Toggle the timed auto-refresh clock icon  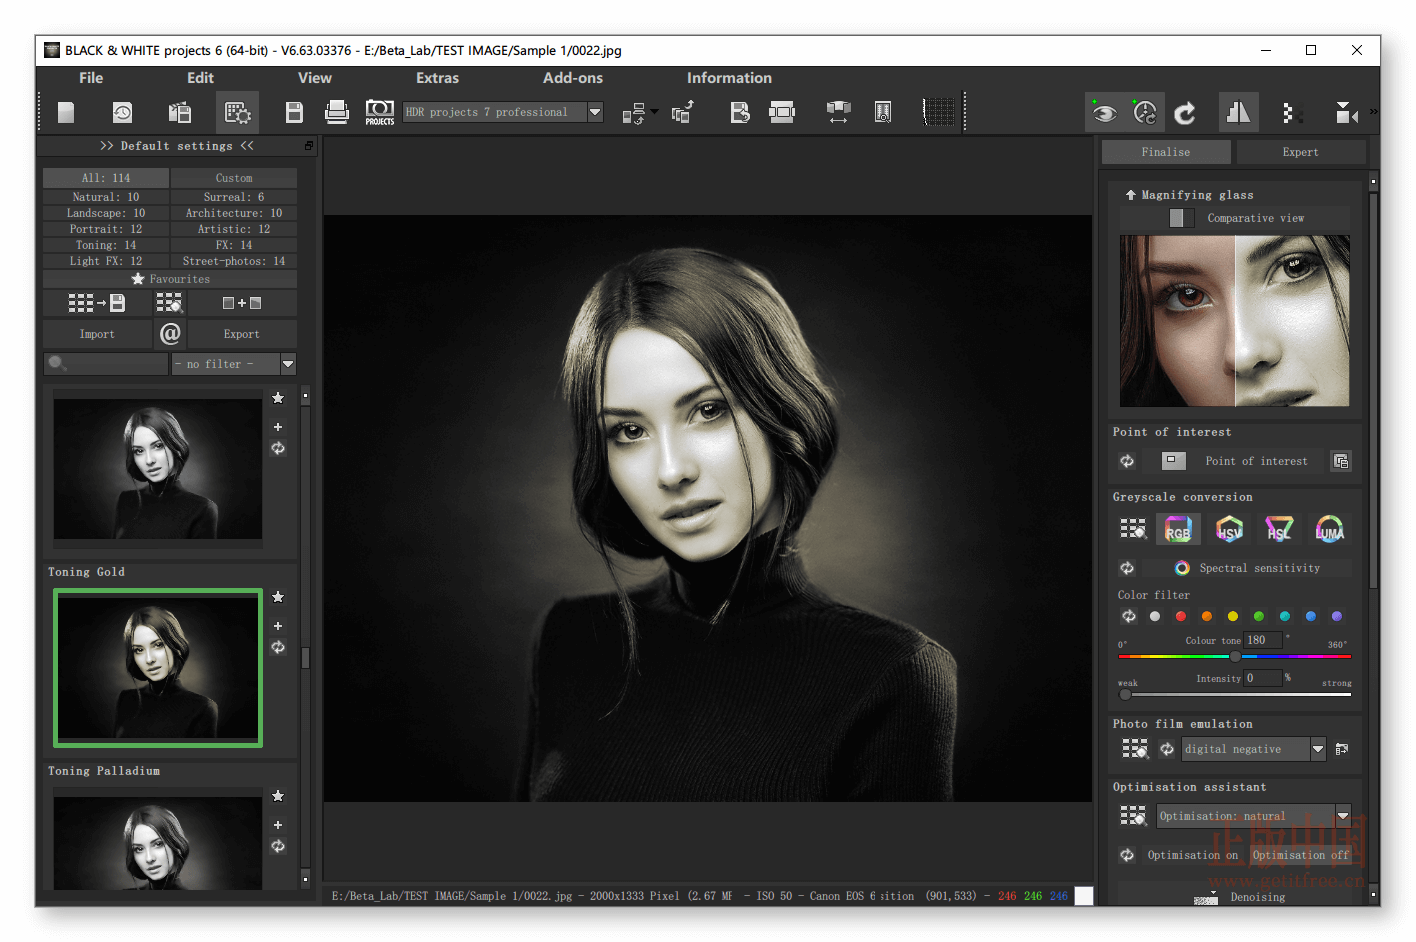(x=1144, y=113)
